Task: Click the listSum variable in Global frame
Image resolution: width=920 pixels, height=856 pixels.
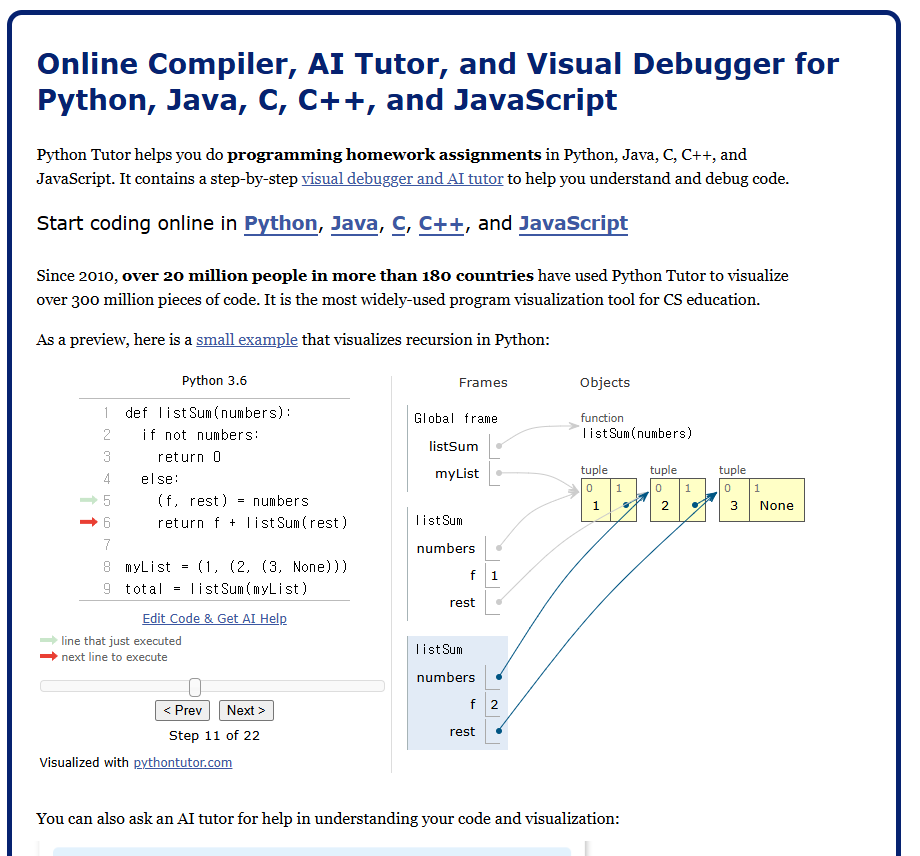Action: pyautogui.click(x=454, y=446)
